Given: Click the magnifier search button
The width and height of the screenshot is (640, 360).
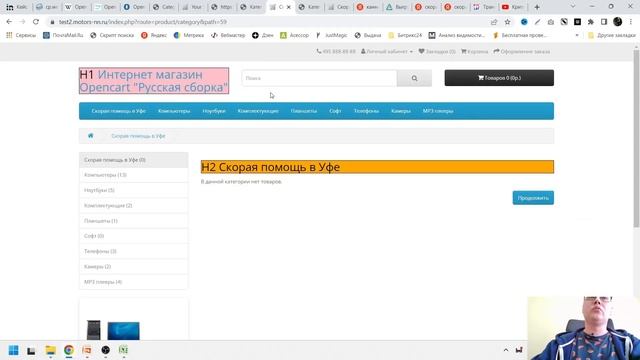Looking at the screenshot, I should 414,78.
